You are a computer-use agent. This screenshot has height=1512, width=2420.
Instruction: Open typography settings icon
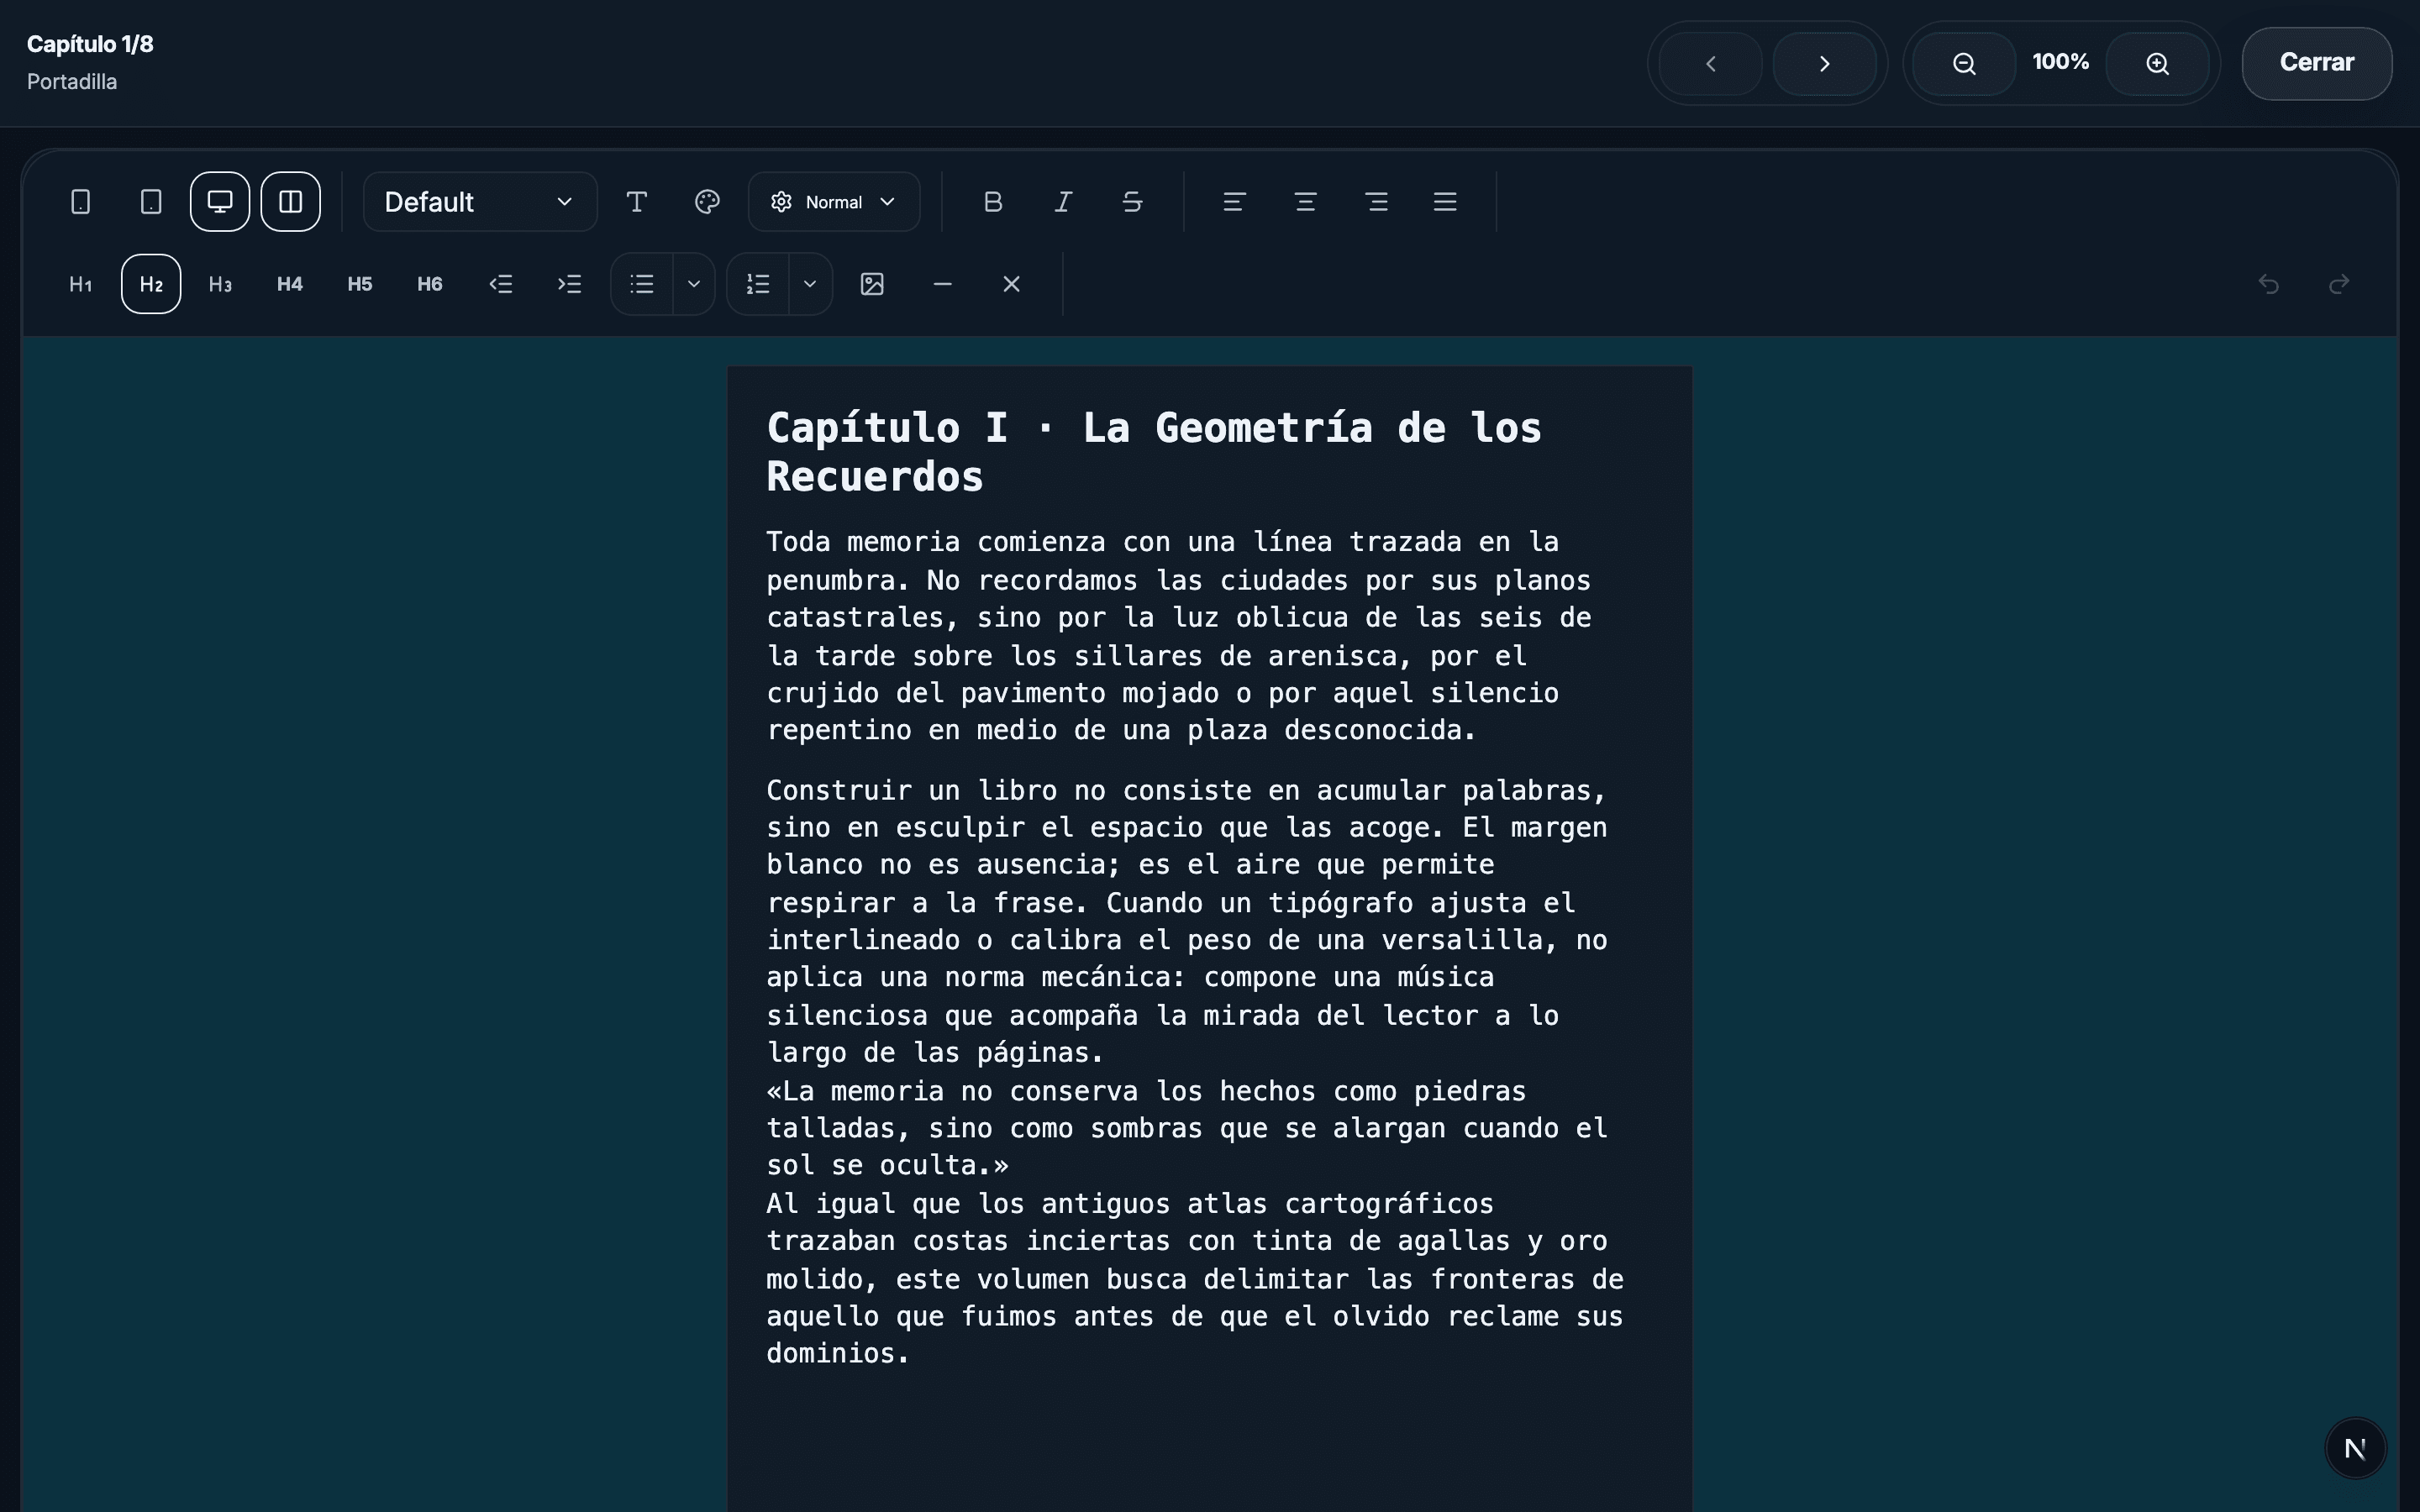[637, 202]
